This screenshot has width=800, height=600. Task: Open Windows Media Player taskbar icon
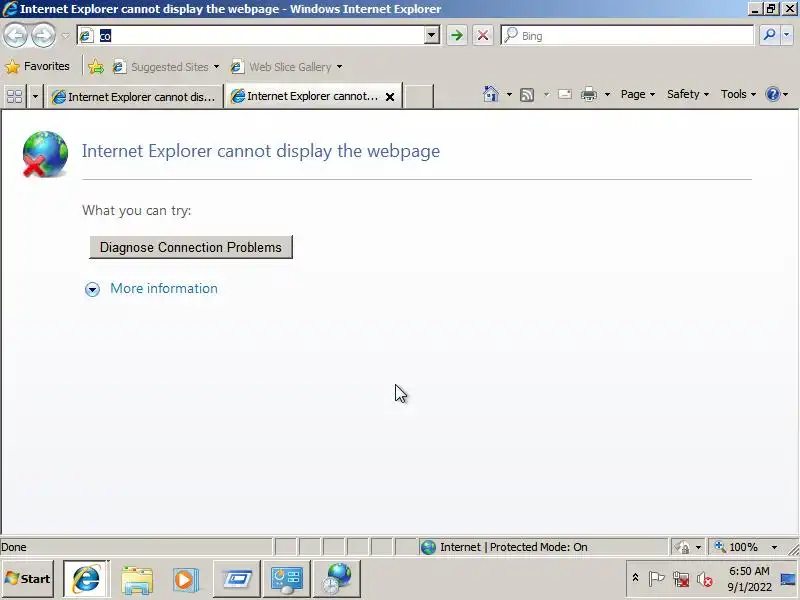coord(185,579)
